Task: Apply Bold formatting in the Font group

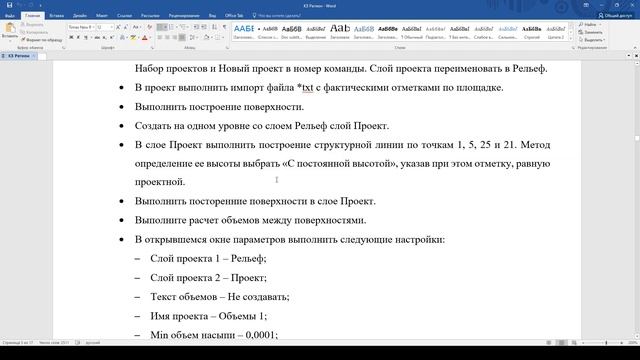Action: (71, 38)
